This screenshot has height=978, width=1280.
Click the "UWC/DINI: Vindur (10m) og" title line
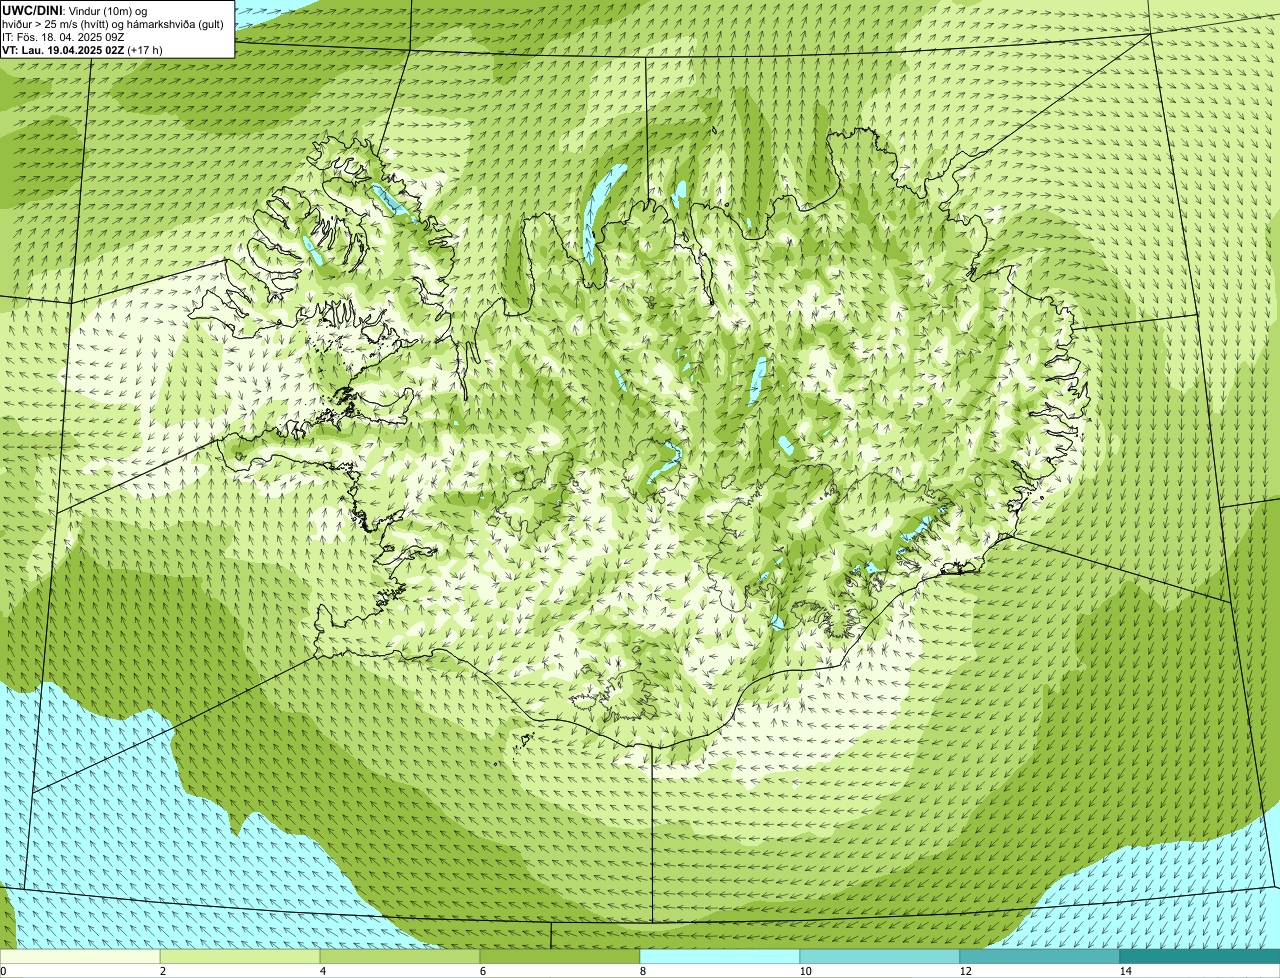[75, 11]
